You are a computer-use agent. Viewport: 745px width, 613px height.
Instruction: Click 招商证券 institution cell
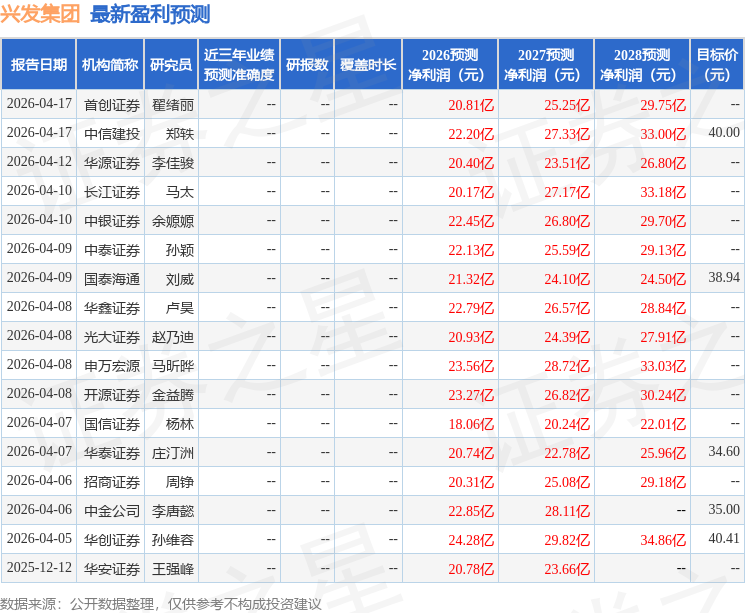point(112,482)
